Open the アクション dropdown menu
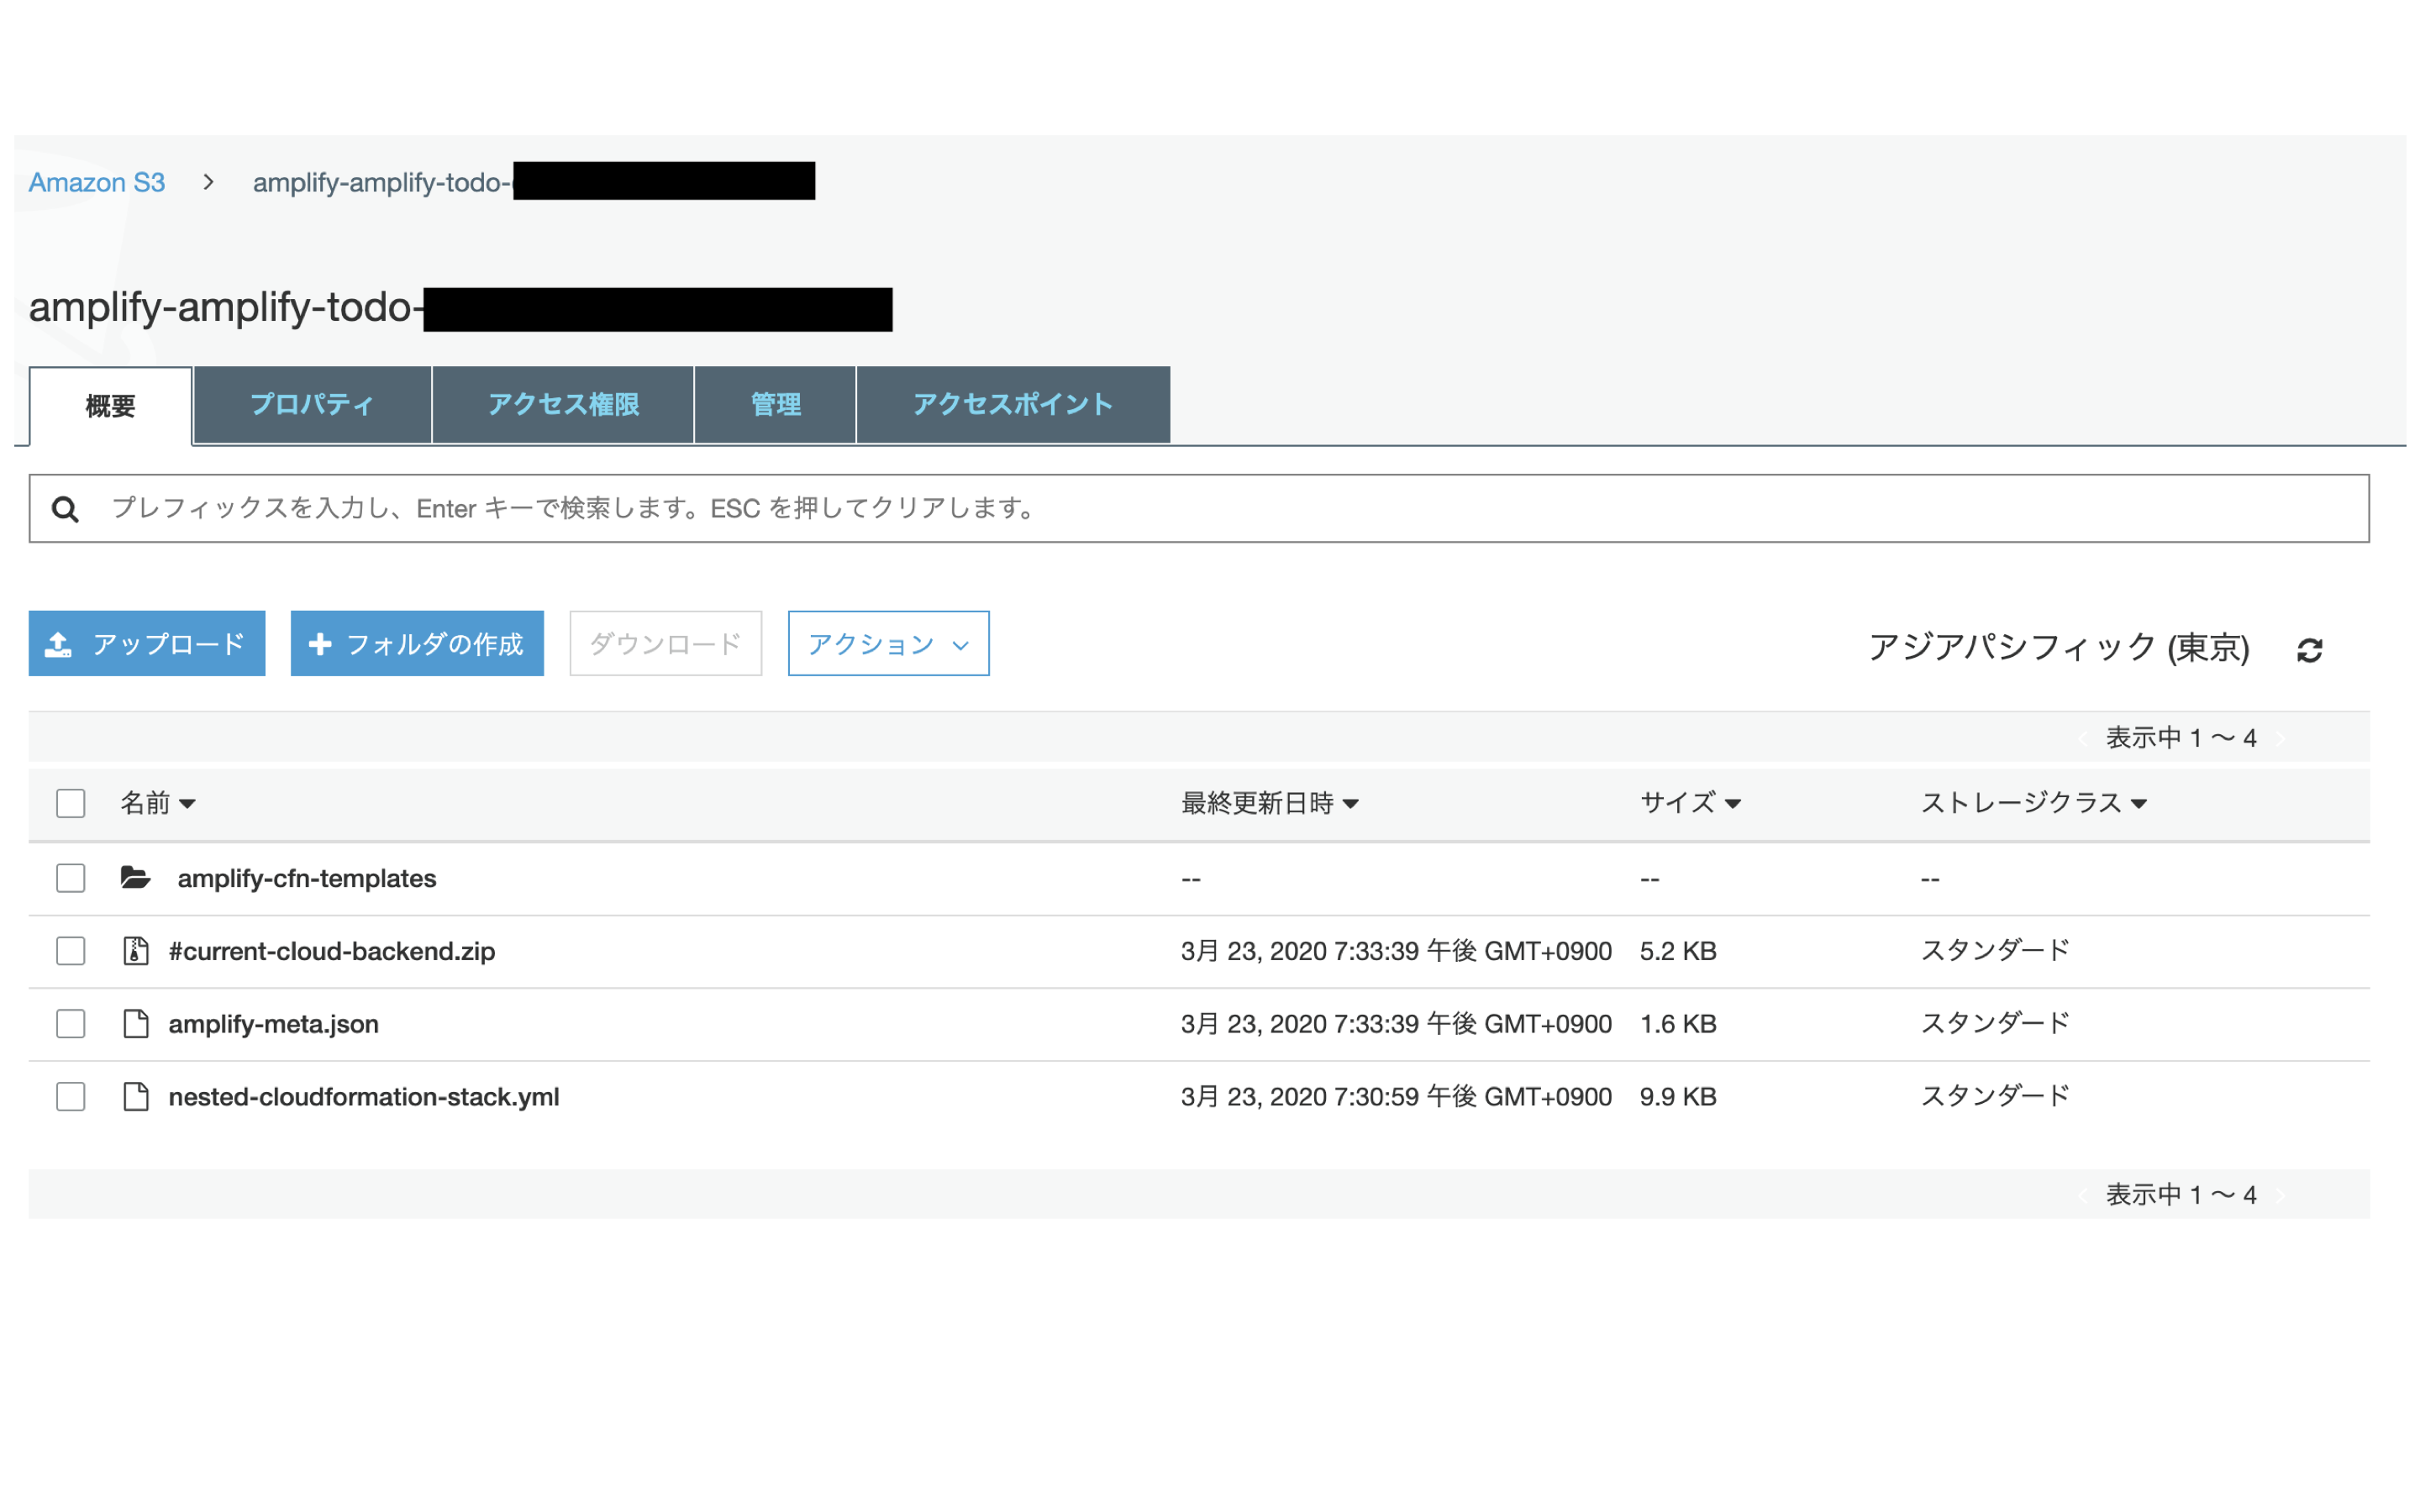The image size is (2420, 1512). pos(887,643)
